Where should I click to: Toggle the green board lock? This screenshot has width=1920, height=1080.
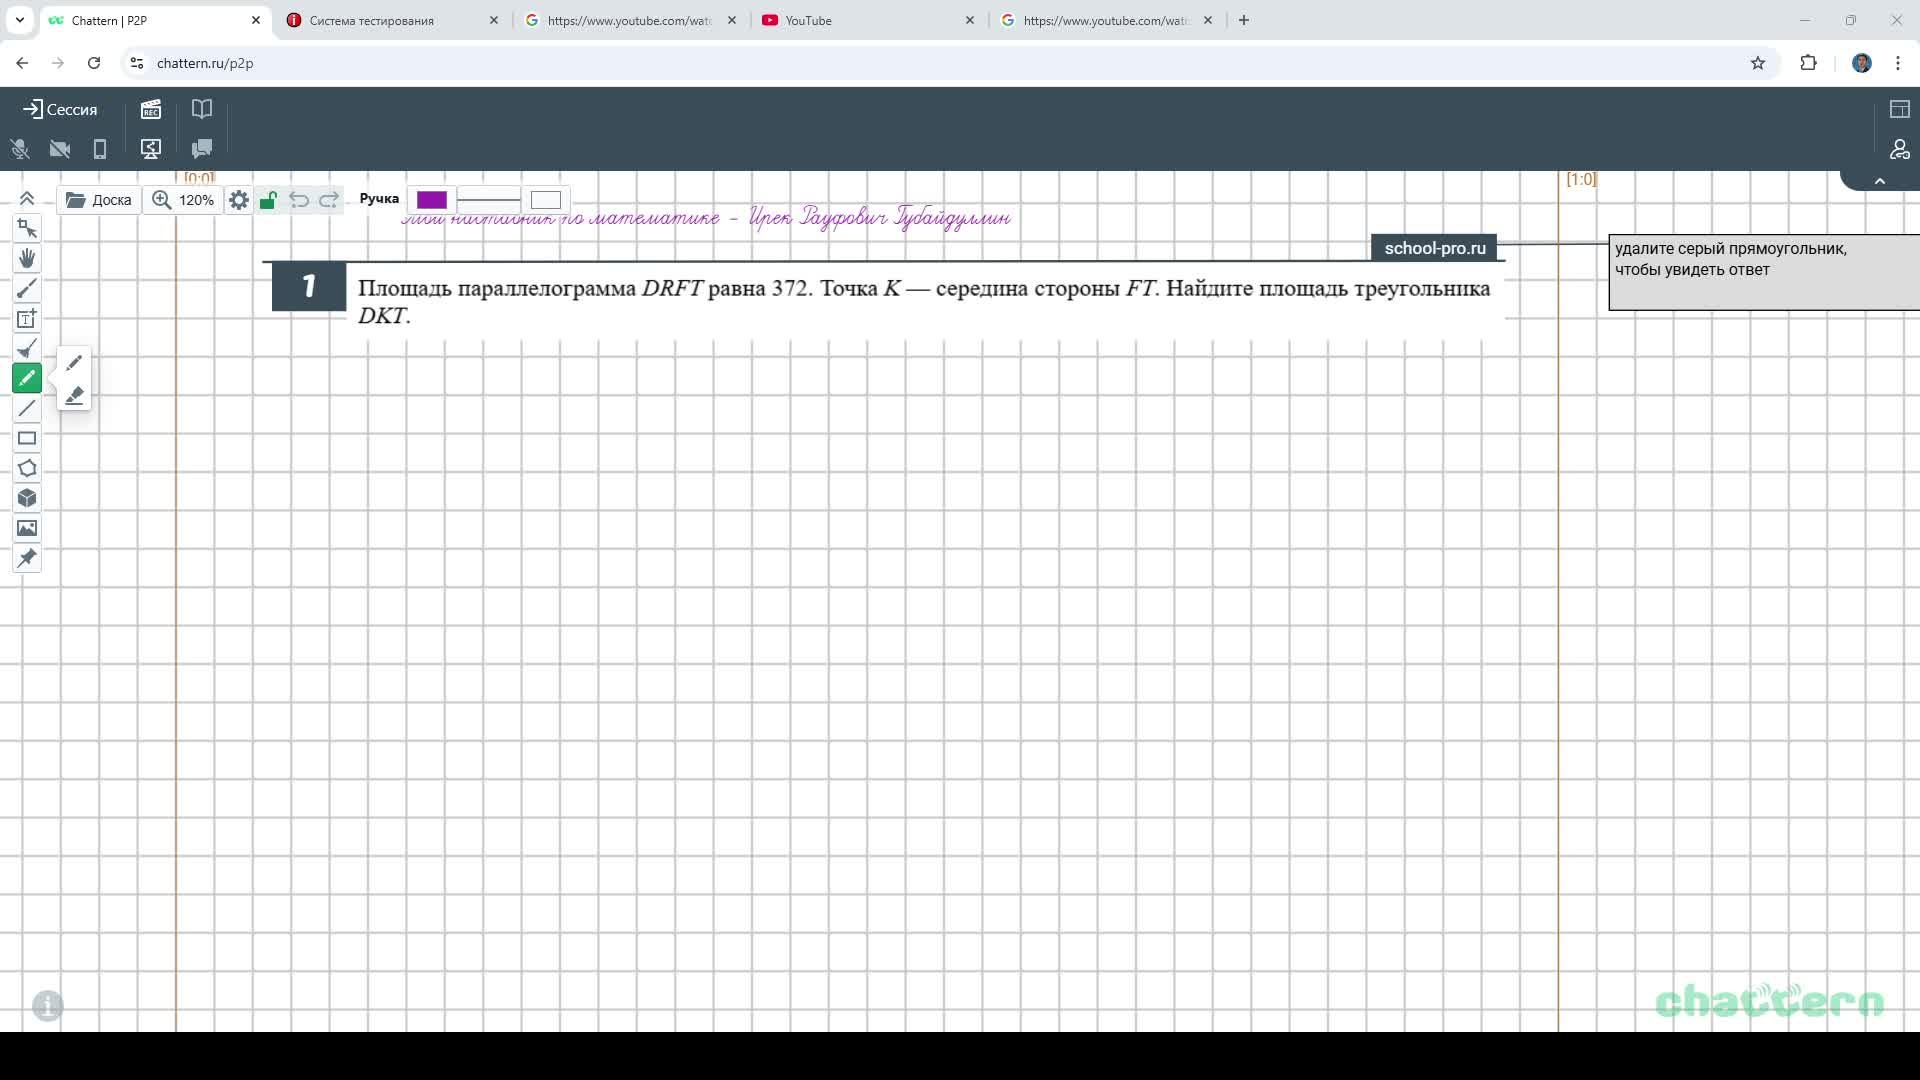click(268, 200)
